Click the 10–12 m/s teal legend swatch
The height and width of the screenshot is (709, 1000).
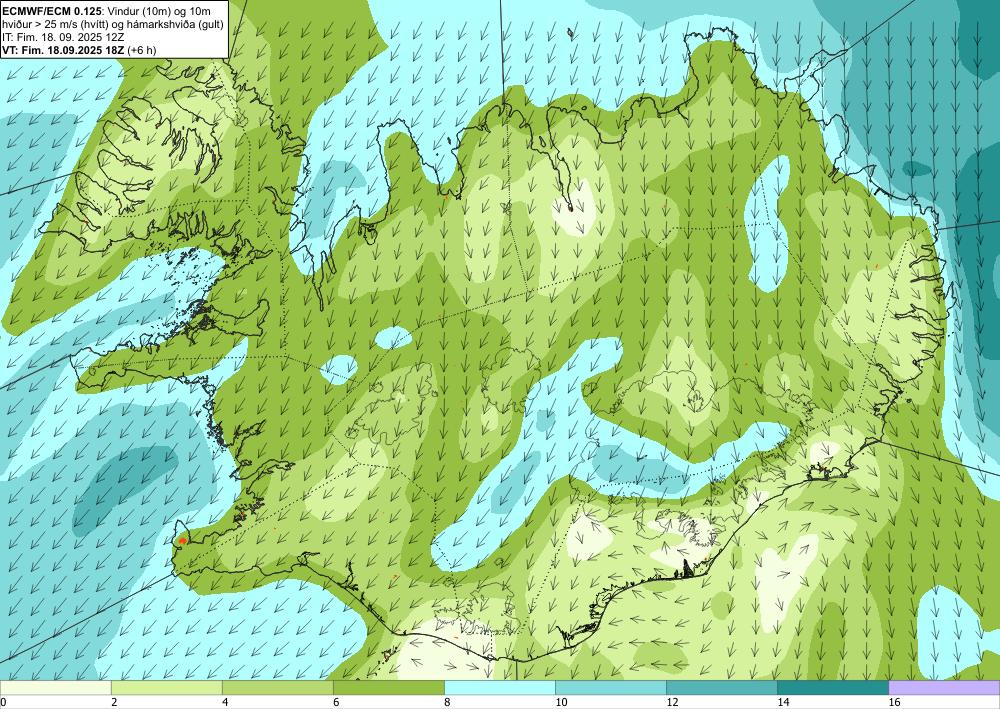click(611, 687)
